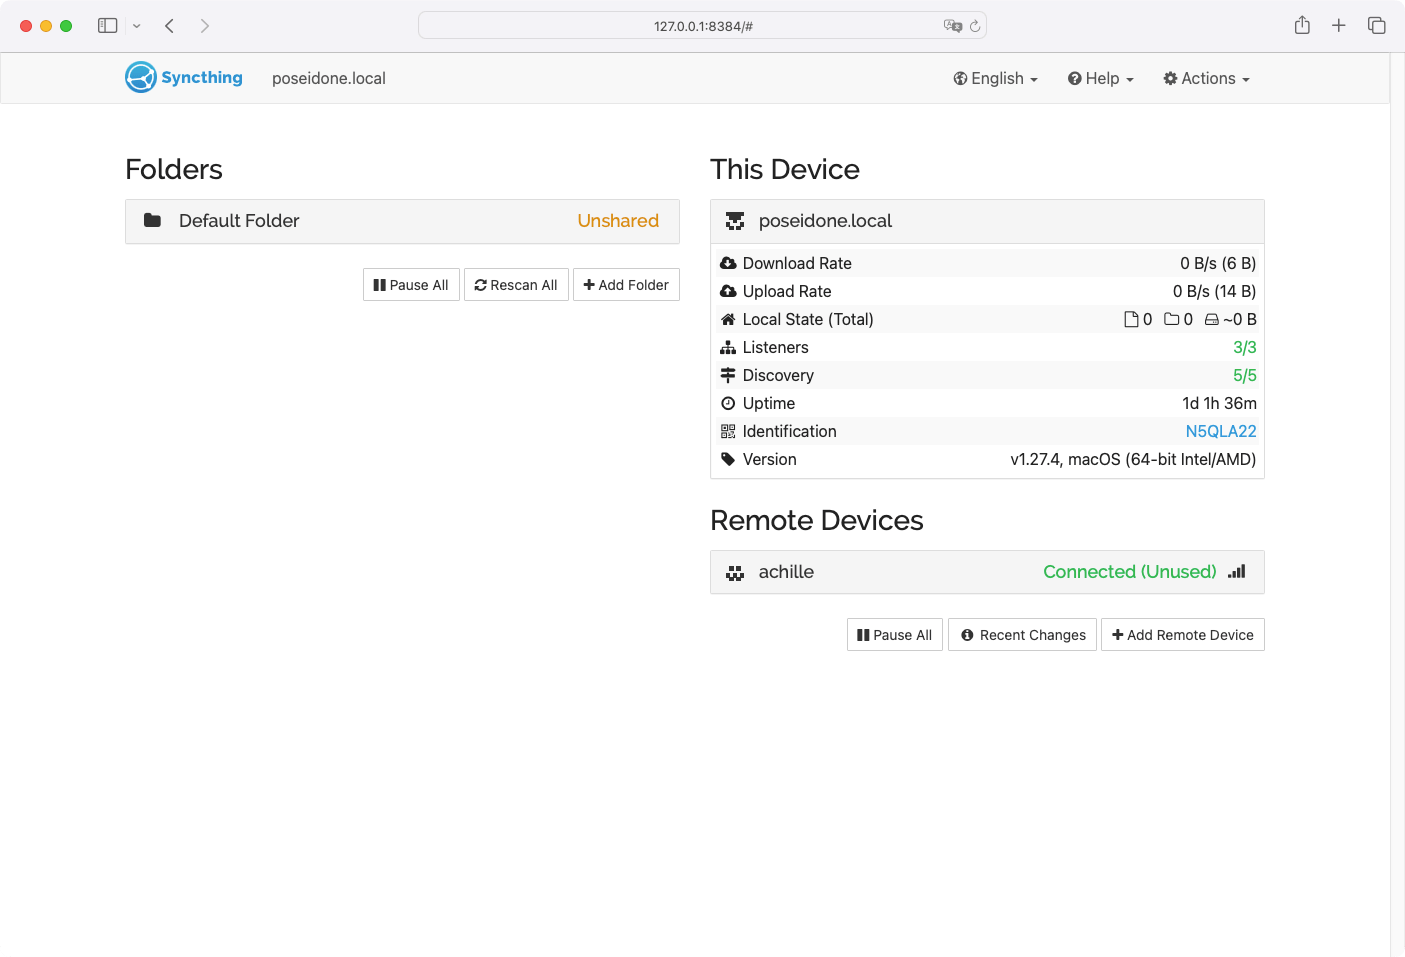Pause all folders
The image size is (1405, 957).
point(411,285)
